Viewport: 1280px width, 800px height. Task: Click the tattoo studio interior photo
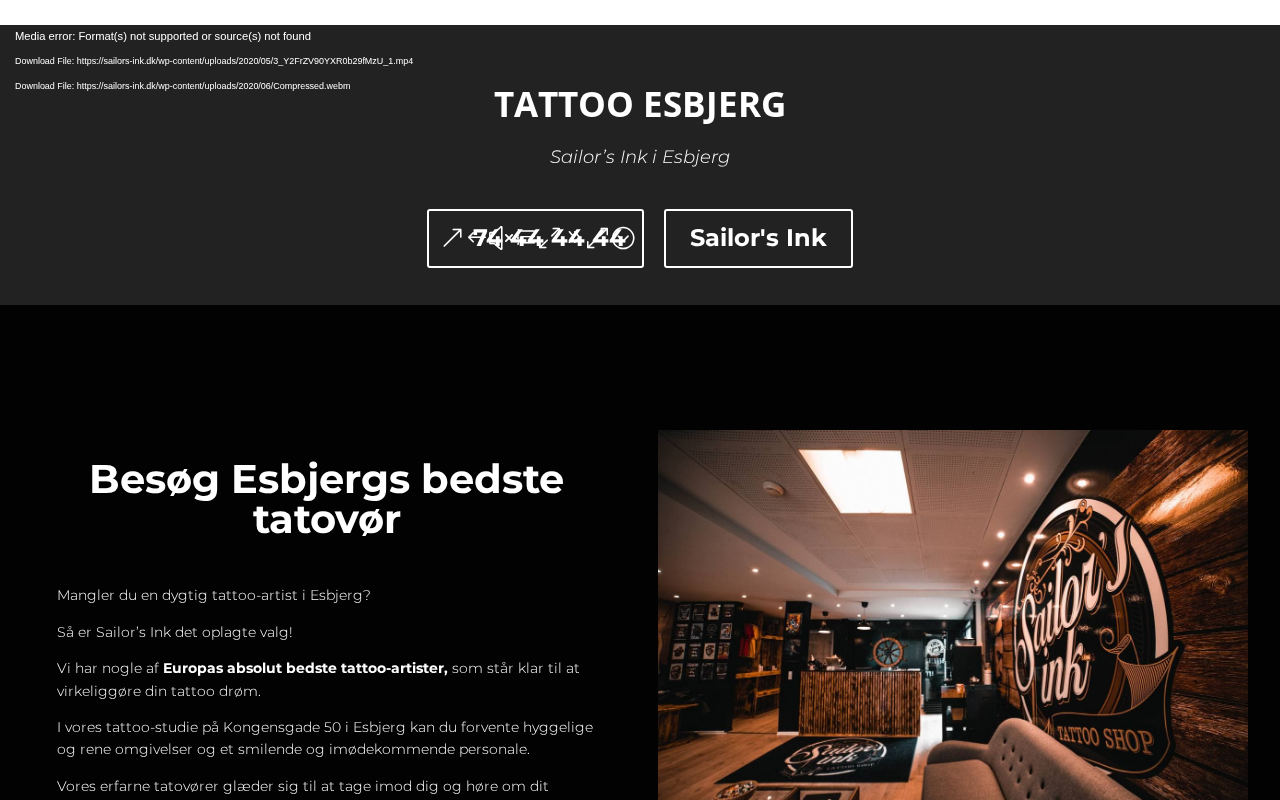click(953, 615)
